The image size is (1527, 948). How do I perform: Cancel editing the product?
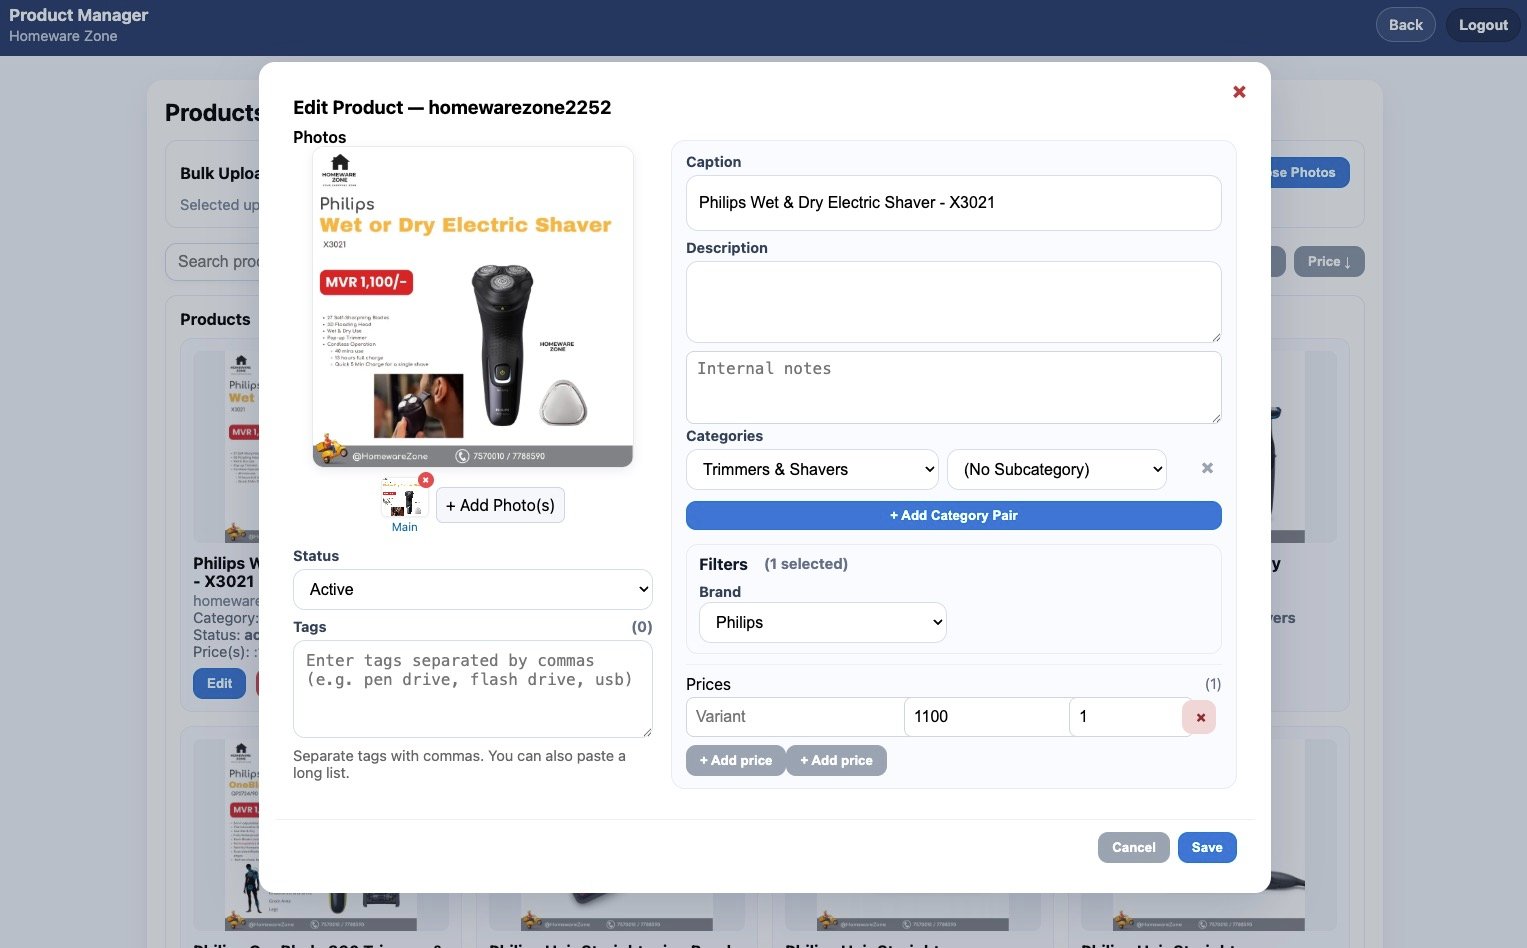[1133, 847]
